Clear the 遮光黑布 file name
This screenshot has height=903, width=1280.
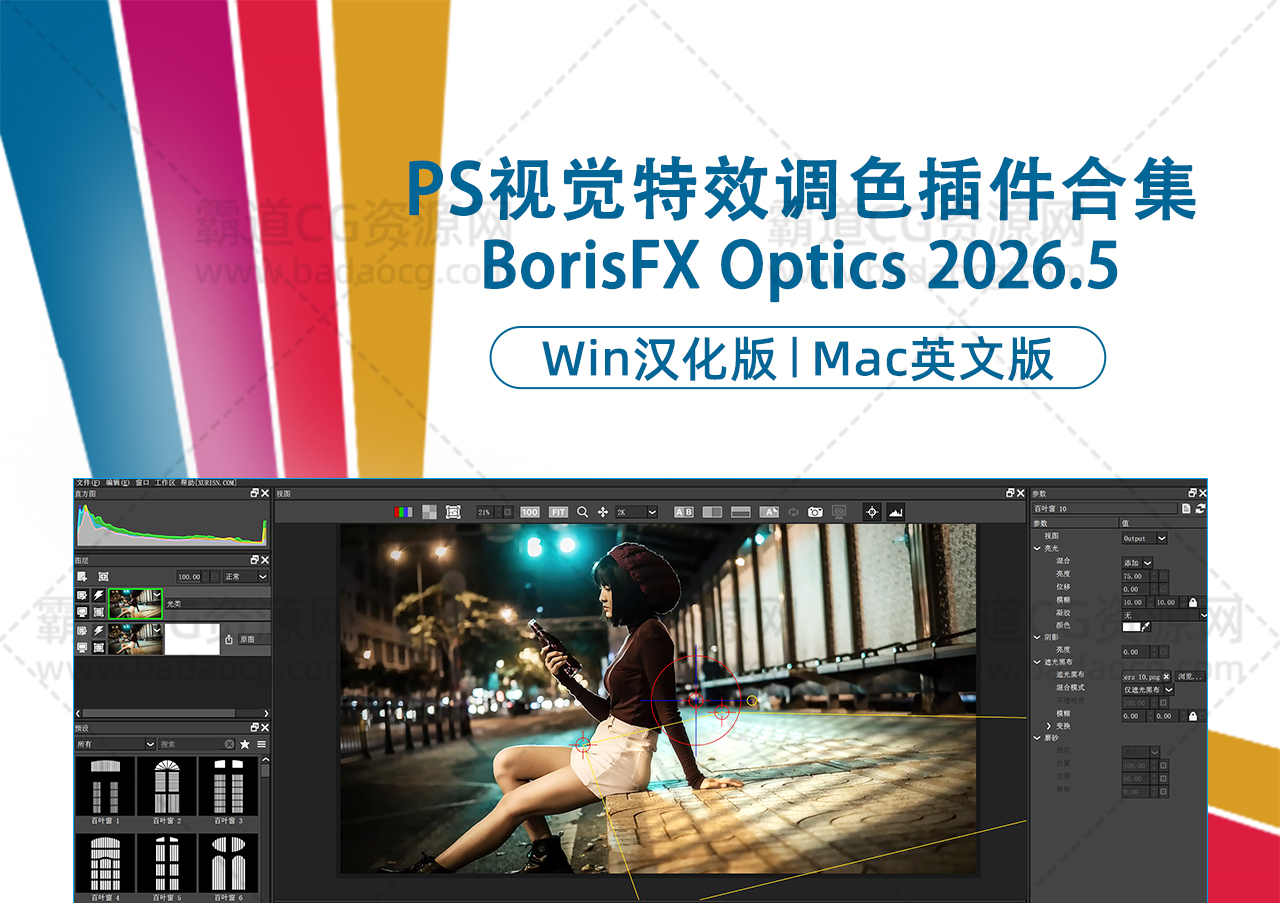pos(1166,676)
